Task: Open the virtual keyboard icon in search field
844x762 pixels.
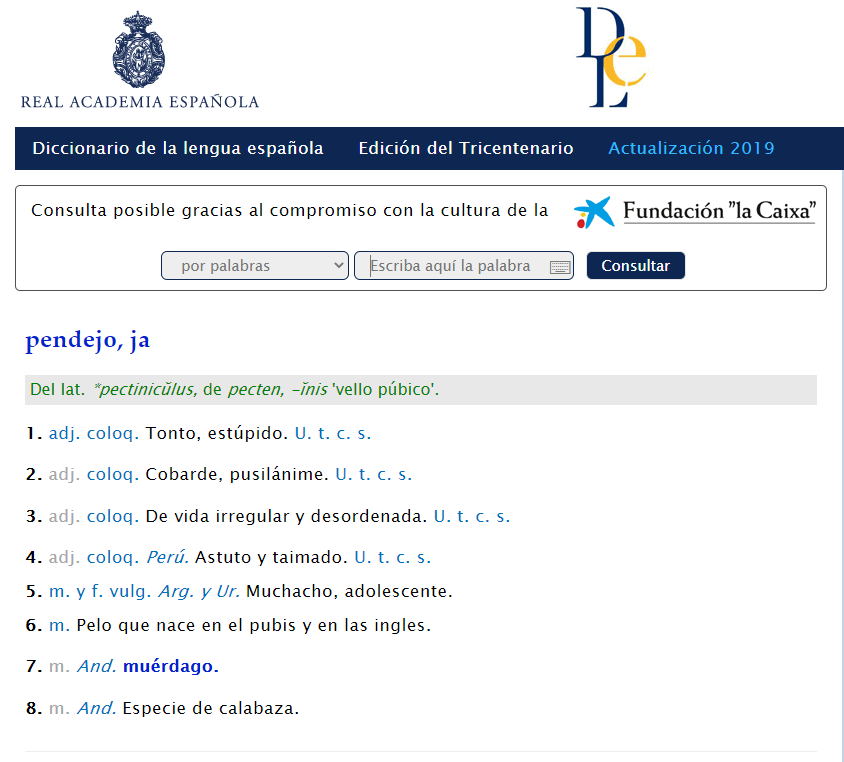Action: coord(560,267)
